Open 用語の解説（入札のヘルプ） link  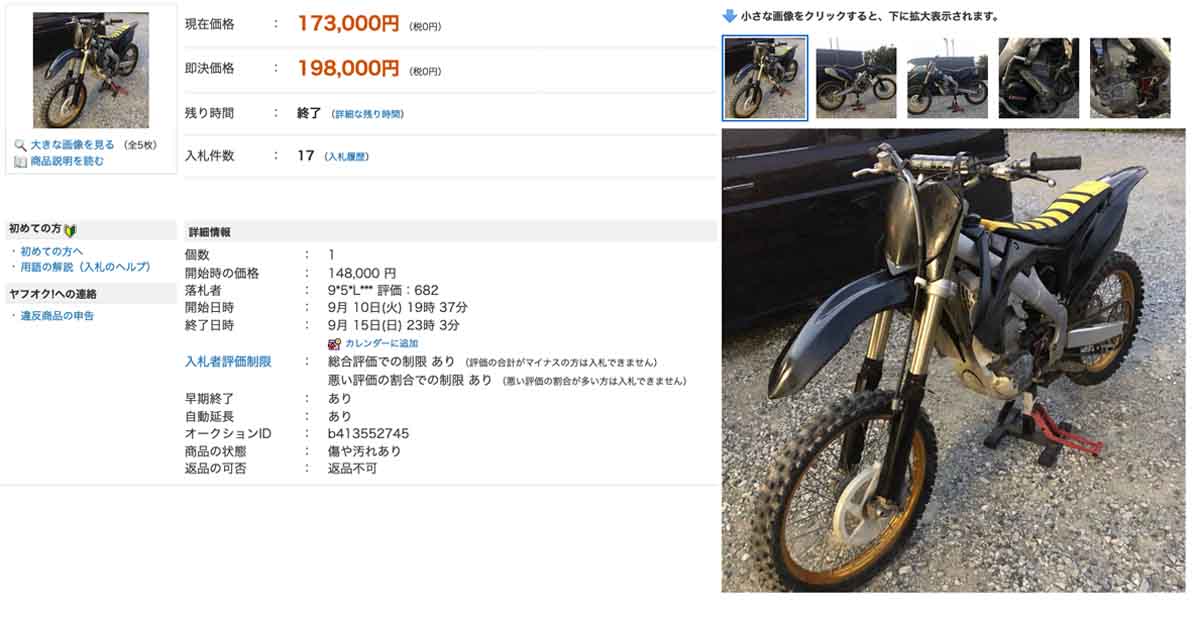tap(85, 267)
